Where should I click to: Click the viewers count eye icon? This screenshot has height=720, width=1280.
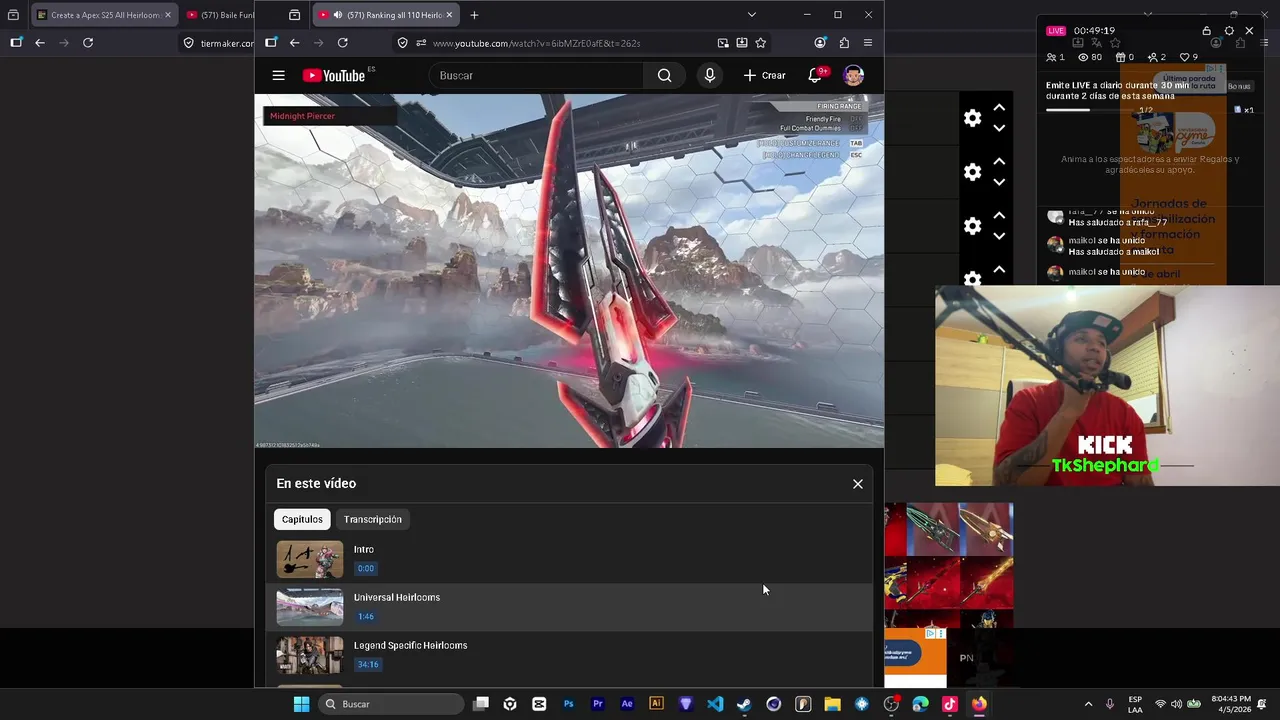point(1082,57)
